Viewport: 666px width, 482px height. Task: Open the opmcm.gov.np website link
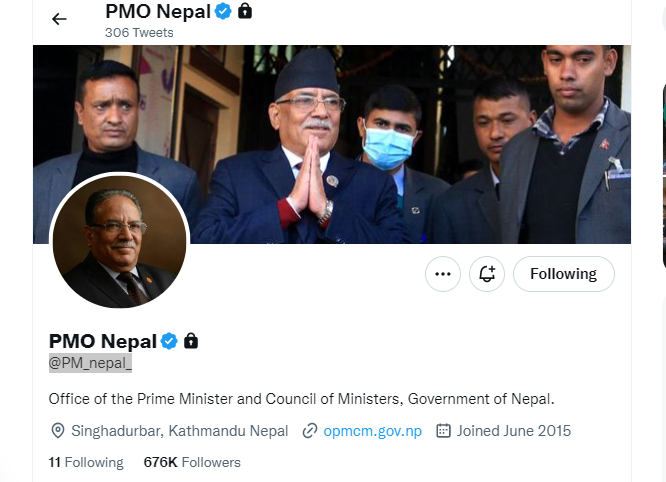coord(372,431)
